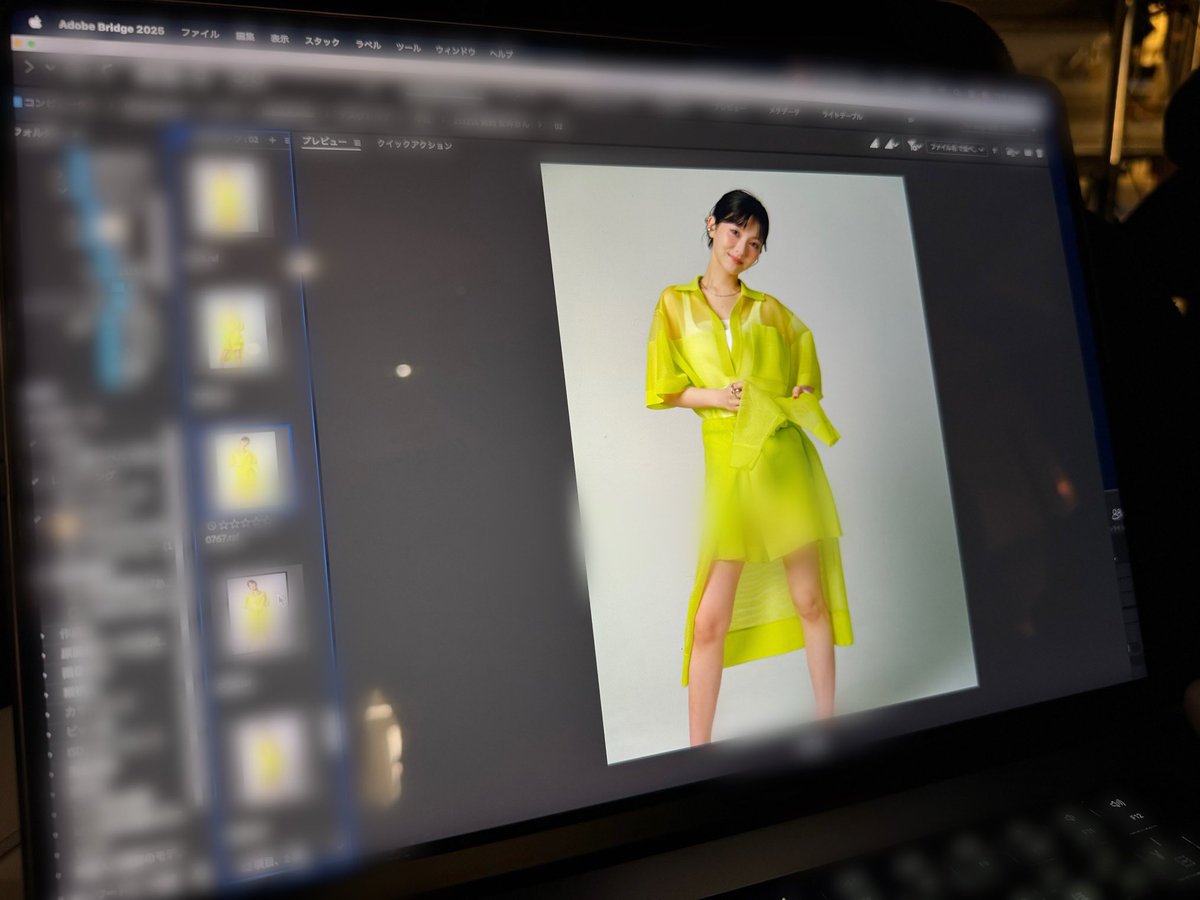Open the ウィンドウ menu

455,51
